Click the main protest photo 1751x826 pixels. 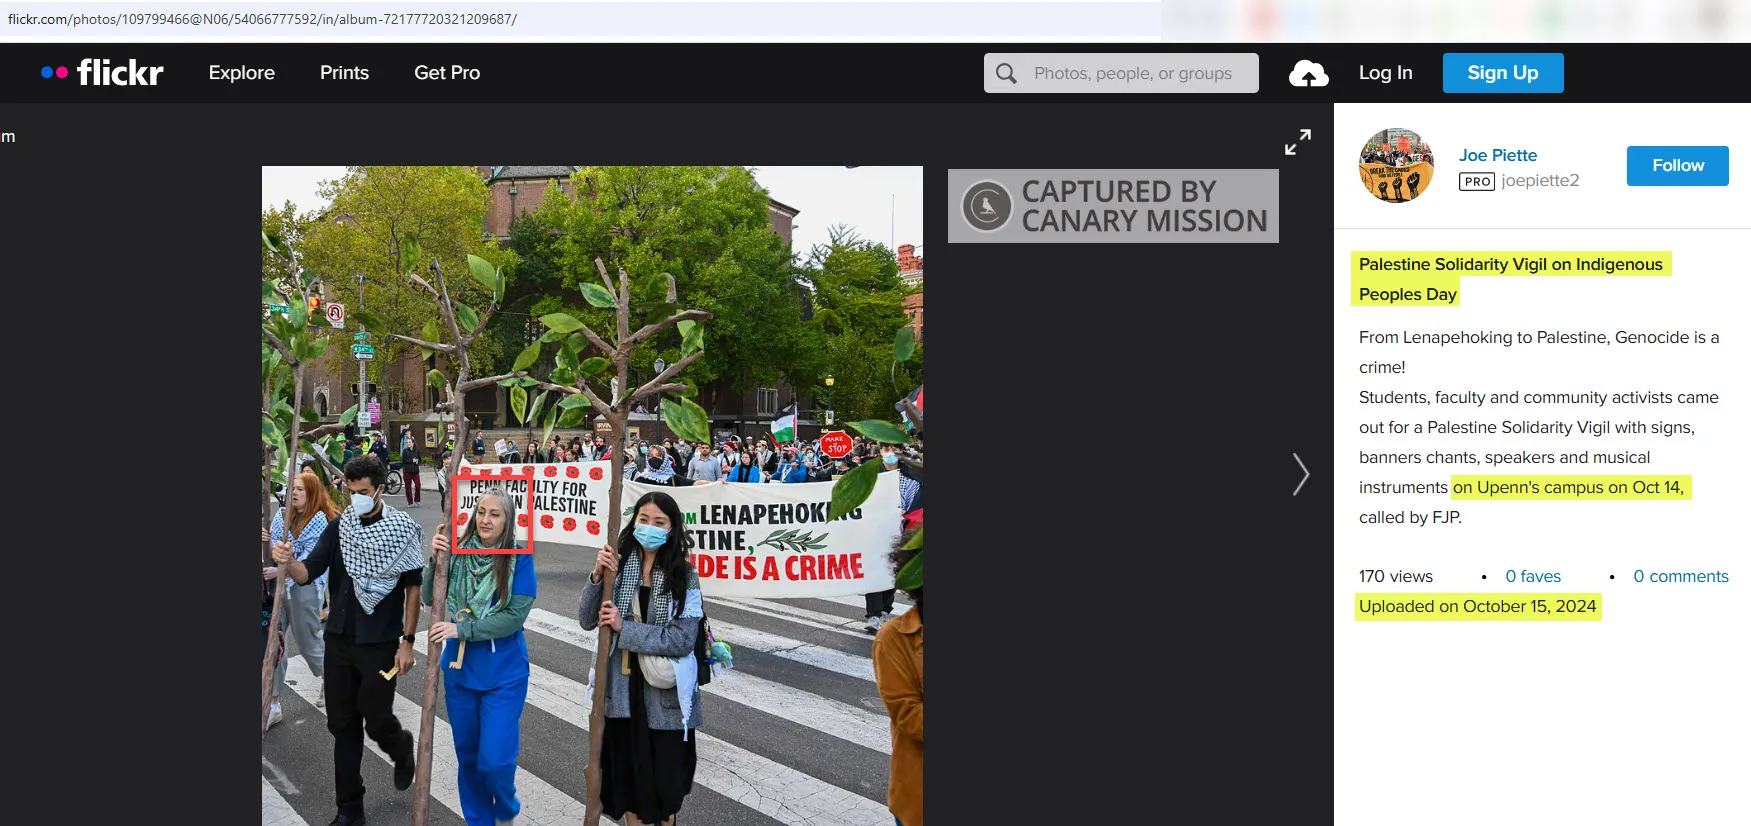click(592, 496)
